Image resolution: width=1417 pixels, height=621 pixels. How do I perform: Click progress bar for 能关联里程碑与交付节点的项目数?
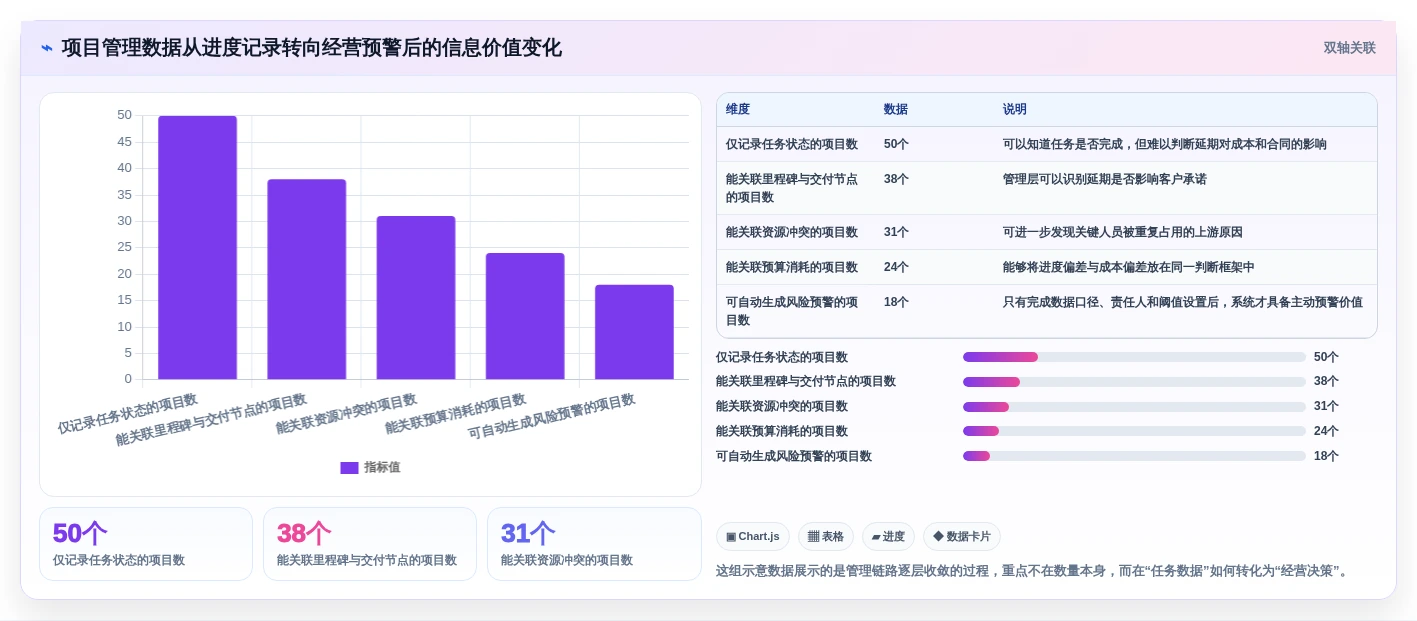[1134, 382]
